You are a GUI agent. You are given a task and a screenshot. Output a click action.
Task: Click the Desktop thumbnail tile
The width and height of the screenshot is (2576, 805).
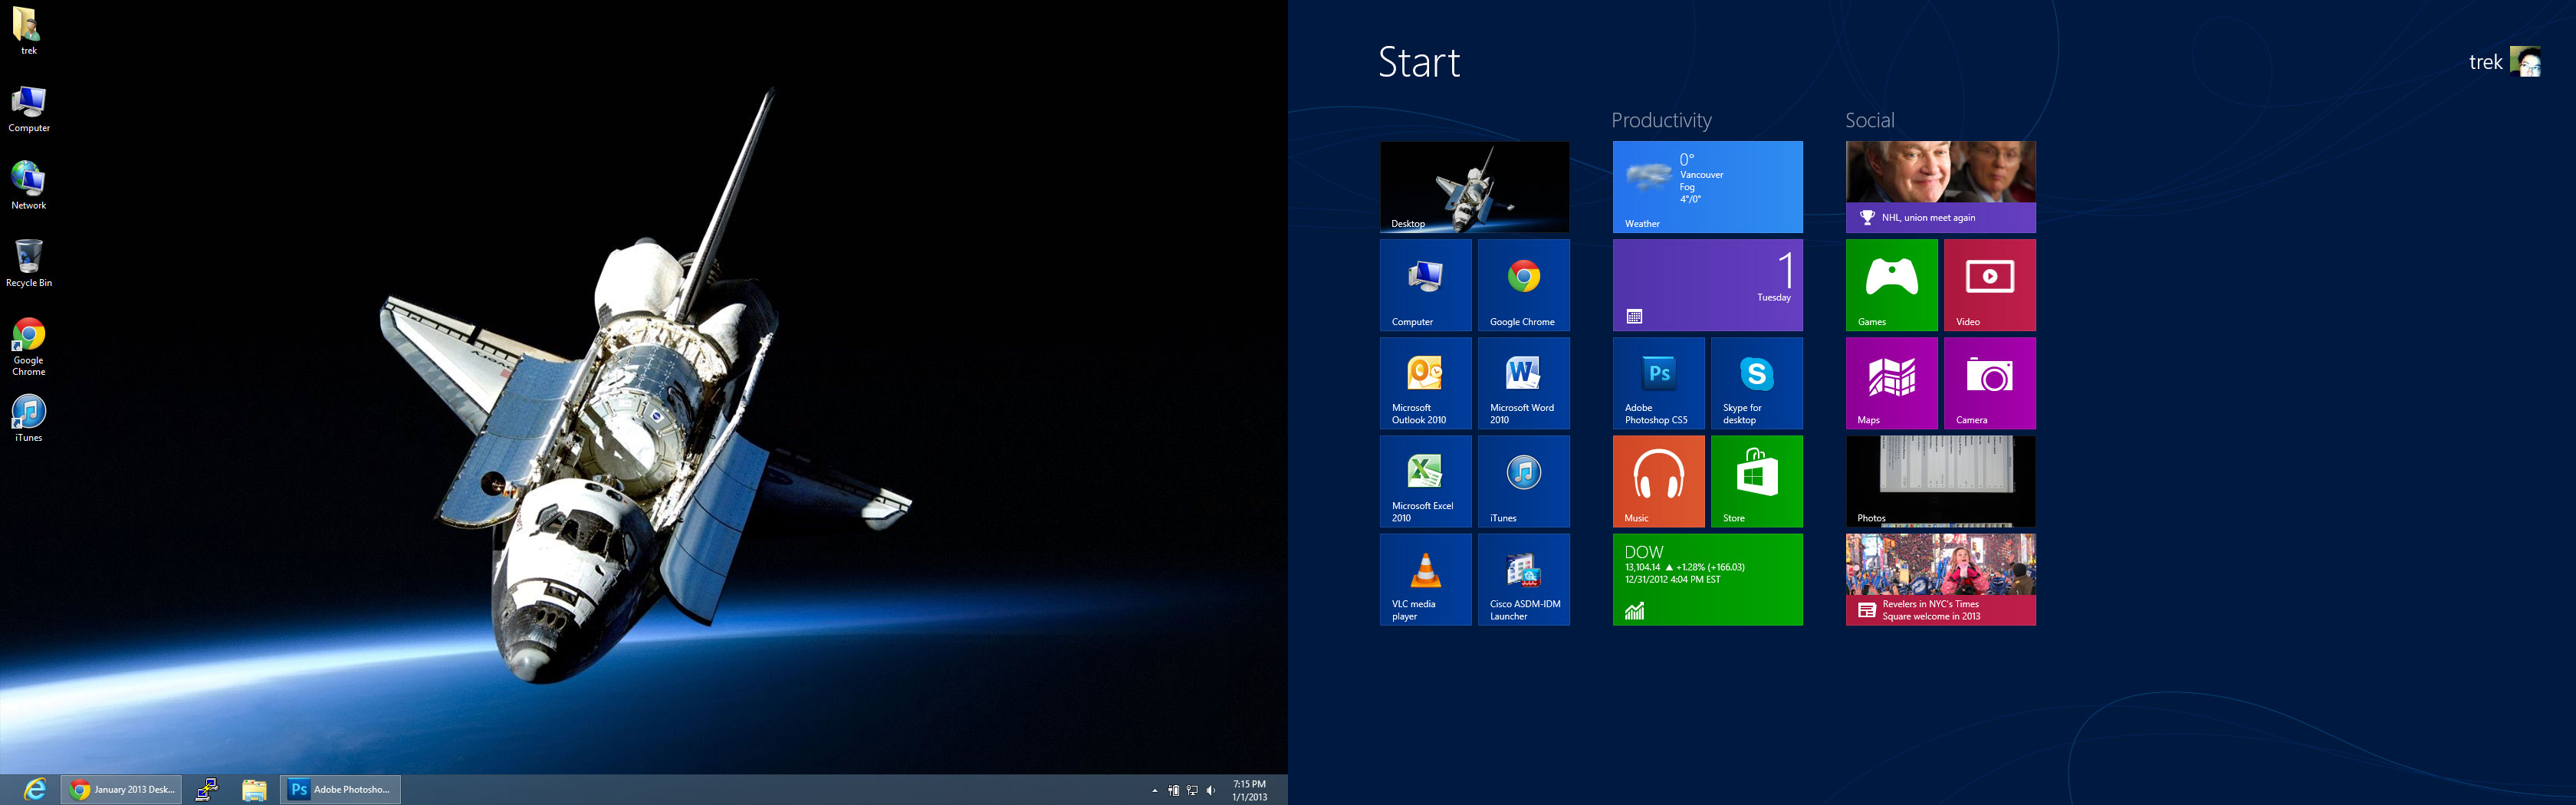click(1474, 187)
